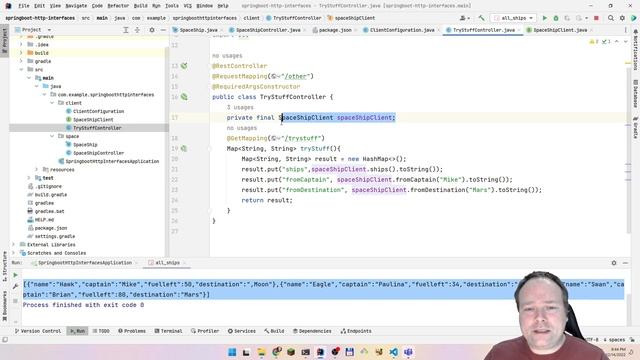Collapse the client package
This screenshot has height=360, width=640.
pos(52,103)
